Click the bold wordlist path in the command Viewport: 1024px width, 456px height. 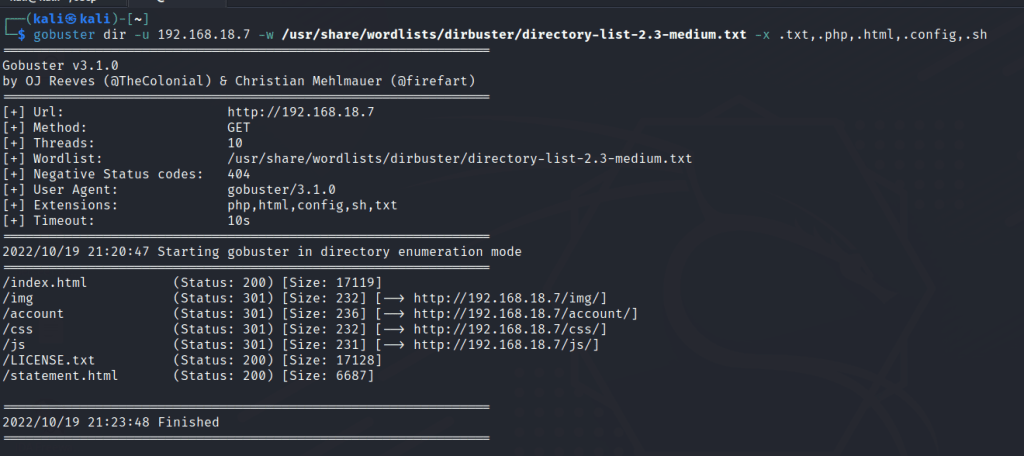[514, 34]
